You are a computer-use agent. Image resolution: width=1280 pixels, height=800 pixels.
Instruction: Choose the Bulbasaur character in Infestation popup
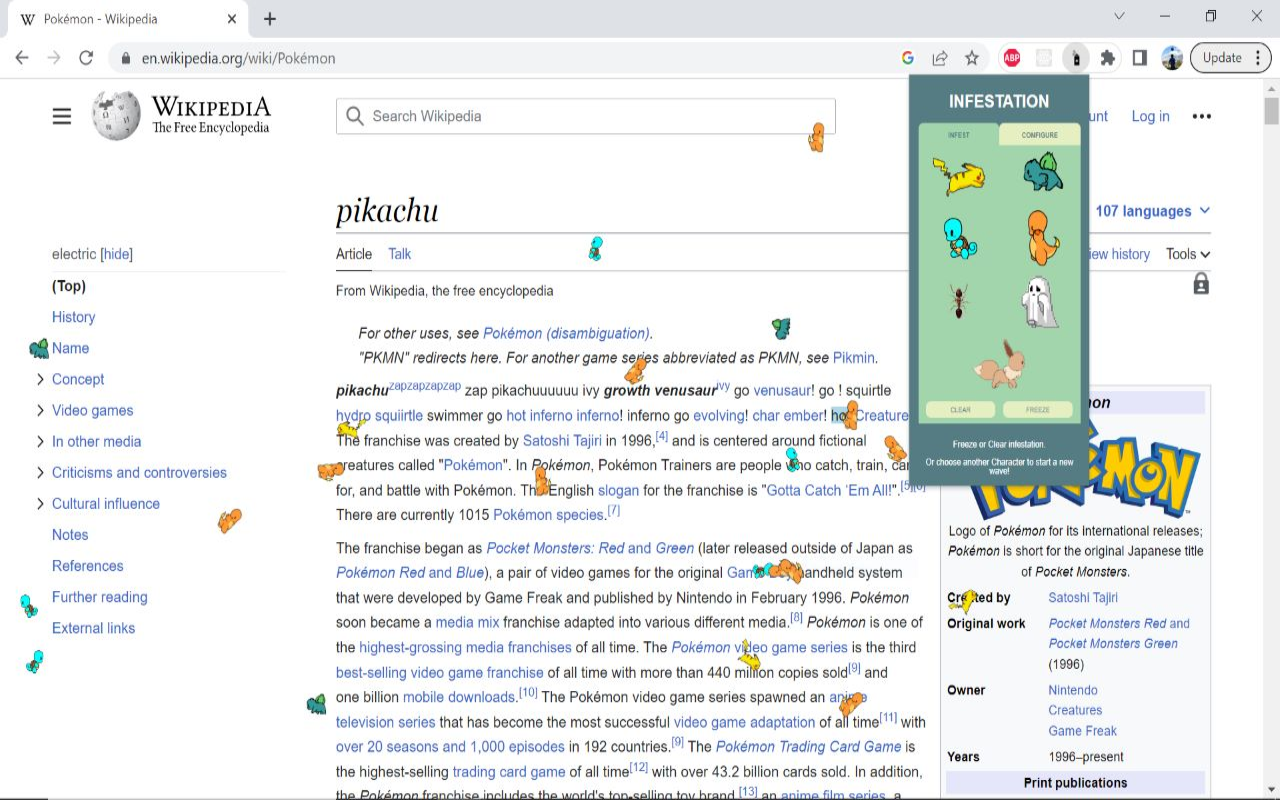[x=1042, y=172]
